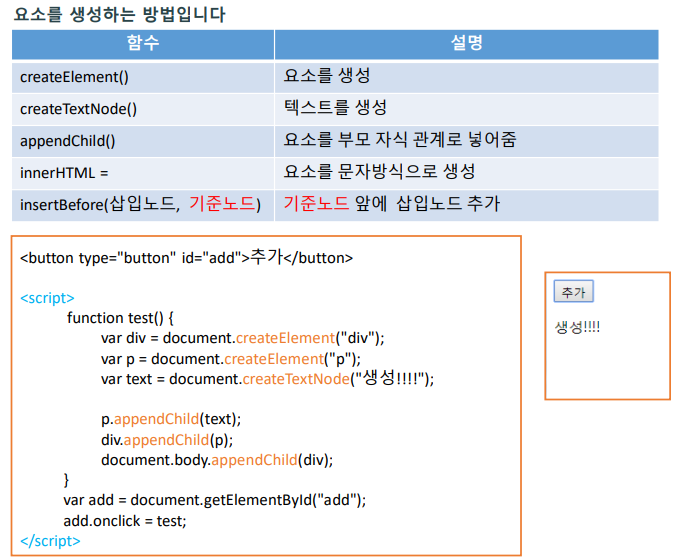Click the var text = document.createTextNode line
This screenshot has height=560, width=696.
pos(267,379)
